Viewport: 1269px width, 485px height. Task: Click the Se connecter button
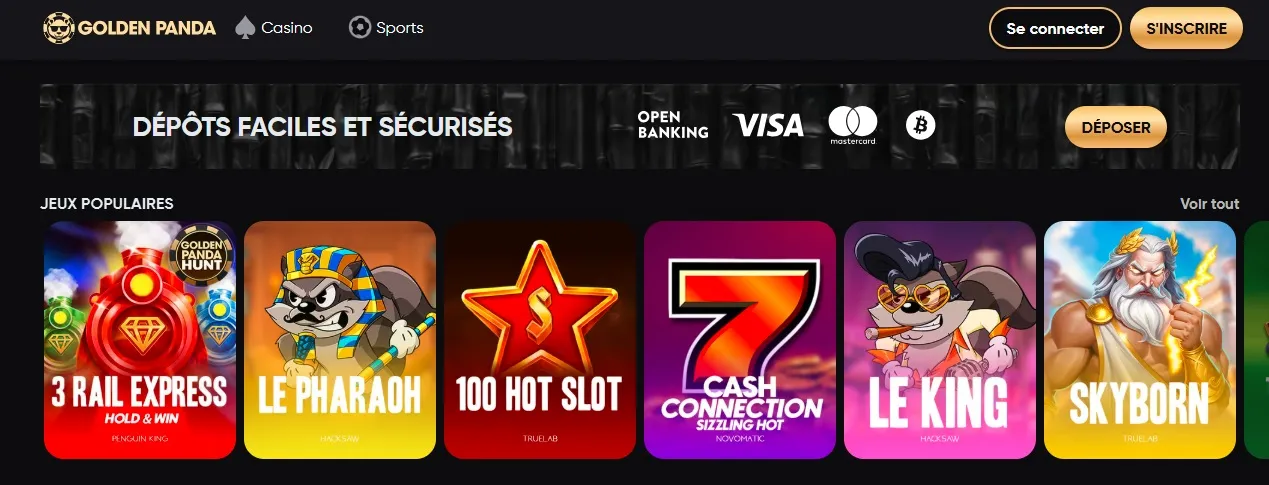click(x=1055, y=28)
